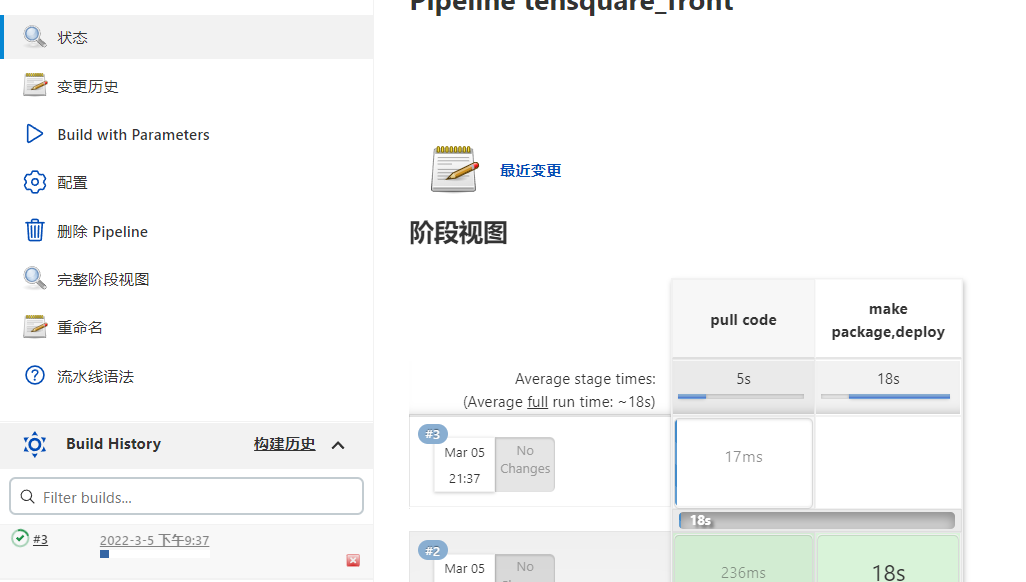Screen dimensions: 1026x582
Task: Collapse the 构建历史 build history panel
Action: point(338,443)
